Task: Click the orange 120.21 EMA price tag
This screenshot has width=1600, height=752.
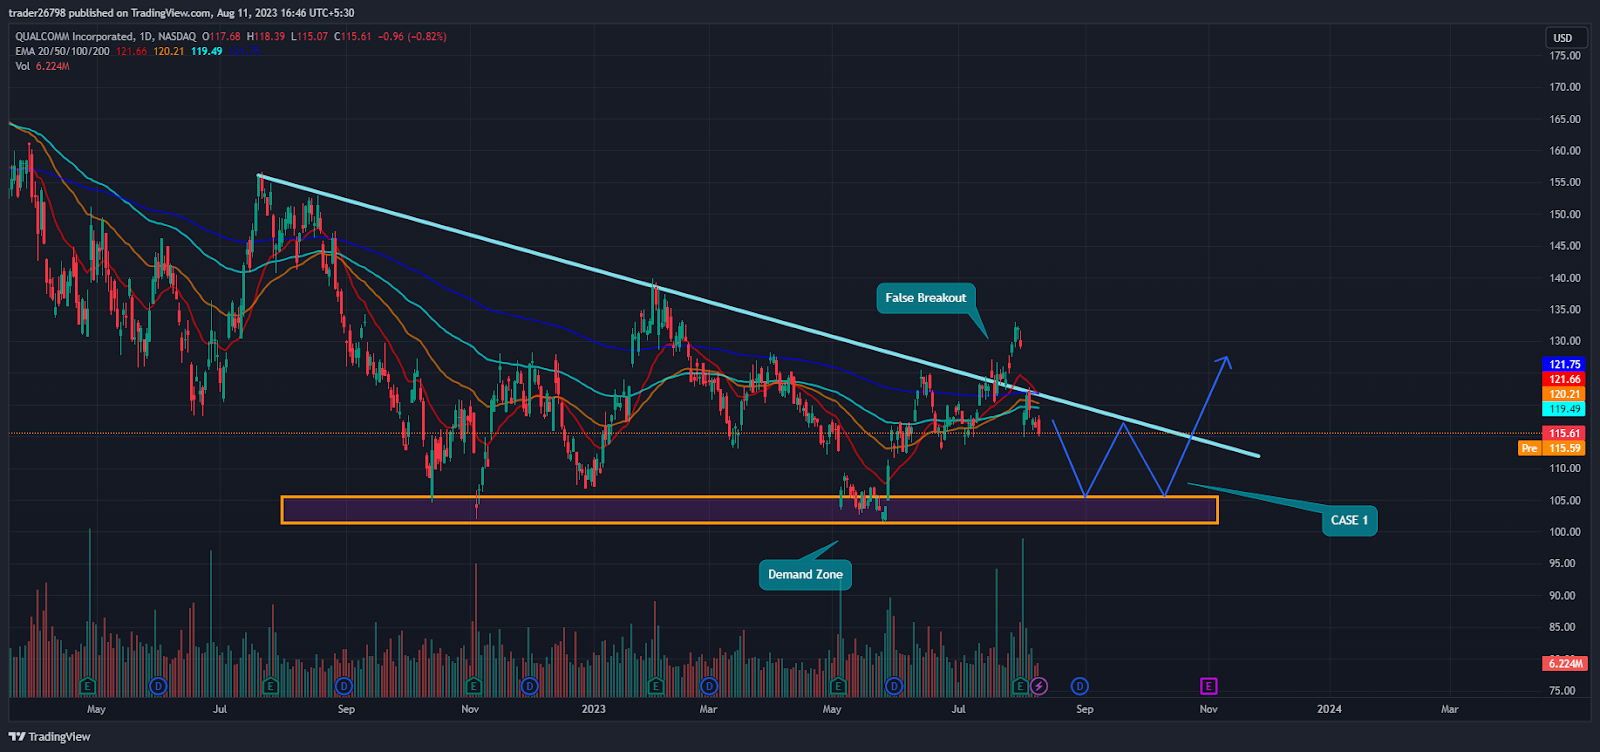Action: [x=1565, y=395]
